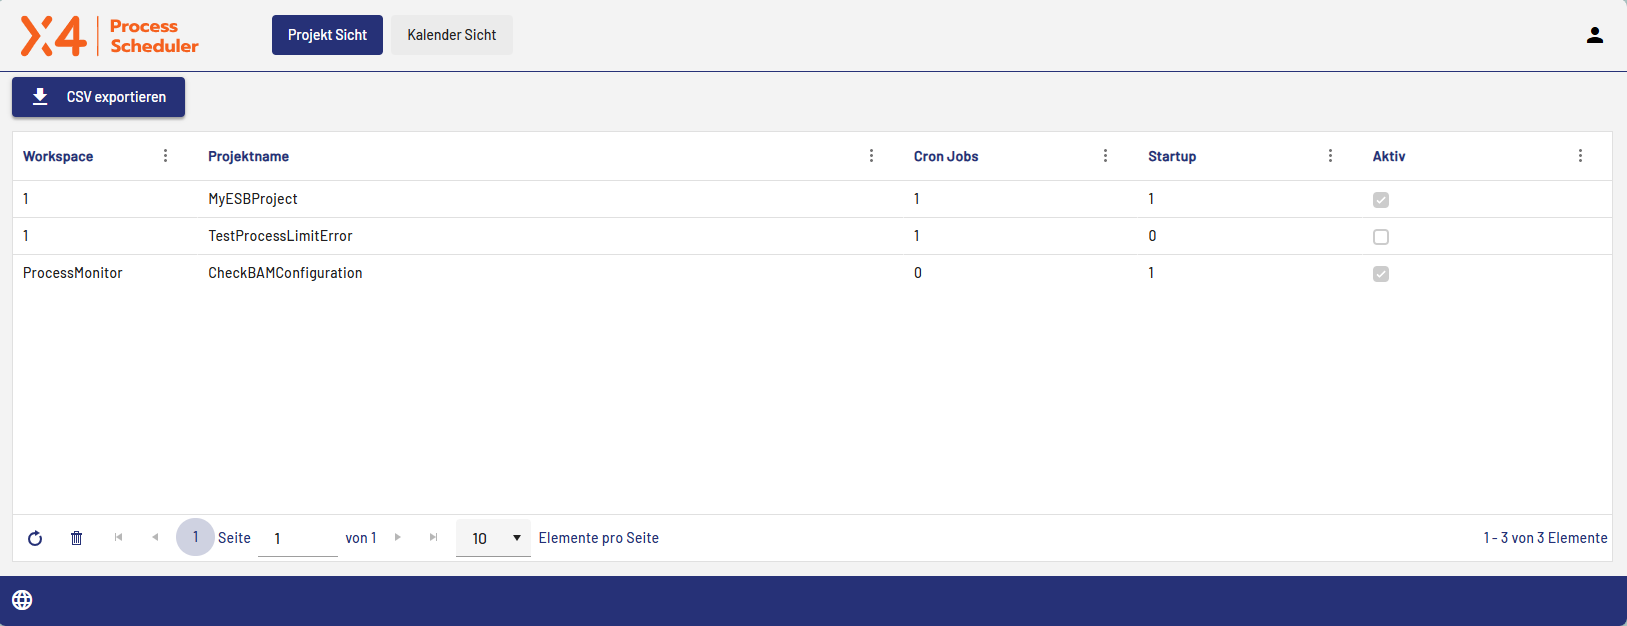Click the refresh icon in the pager

pyautogui.click(x=35, y=538)
